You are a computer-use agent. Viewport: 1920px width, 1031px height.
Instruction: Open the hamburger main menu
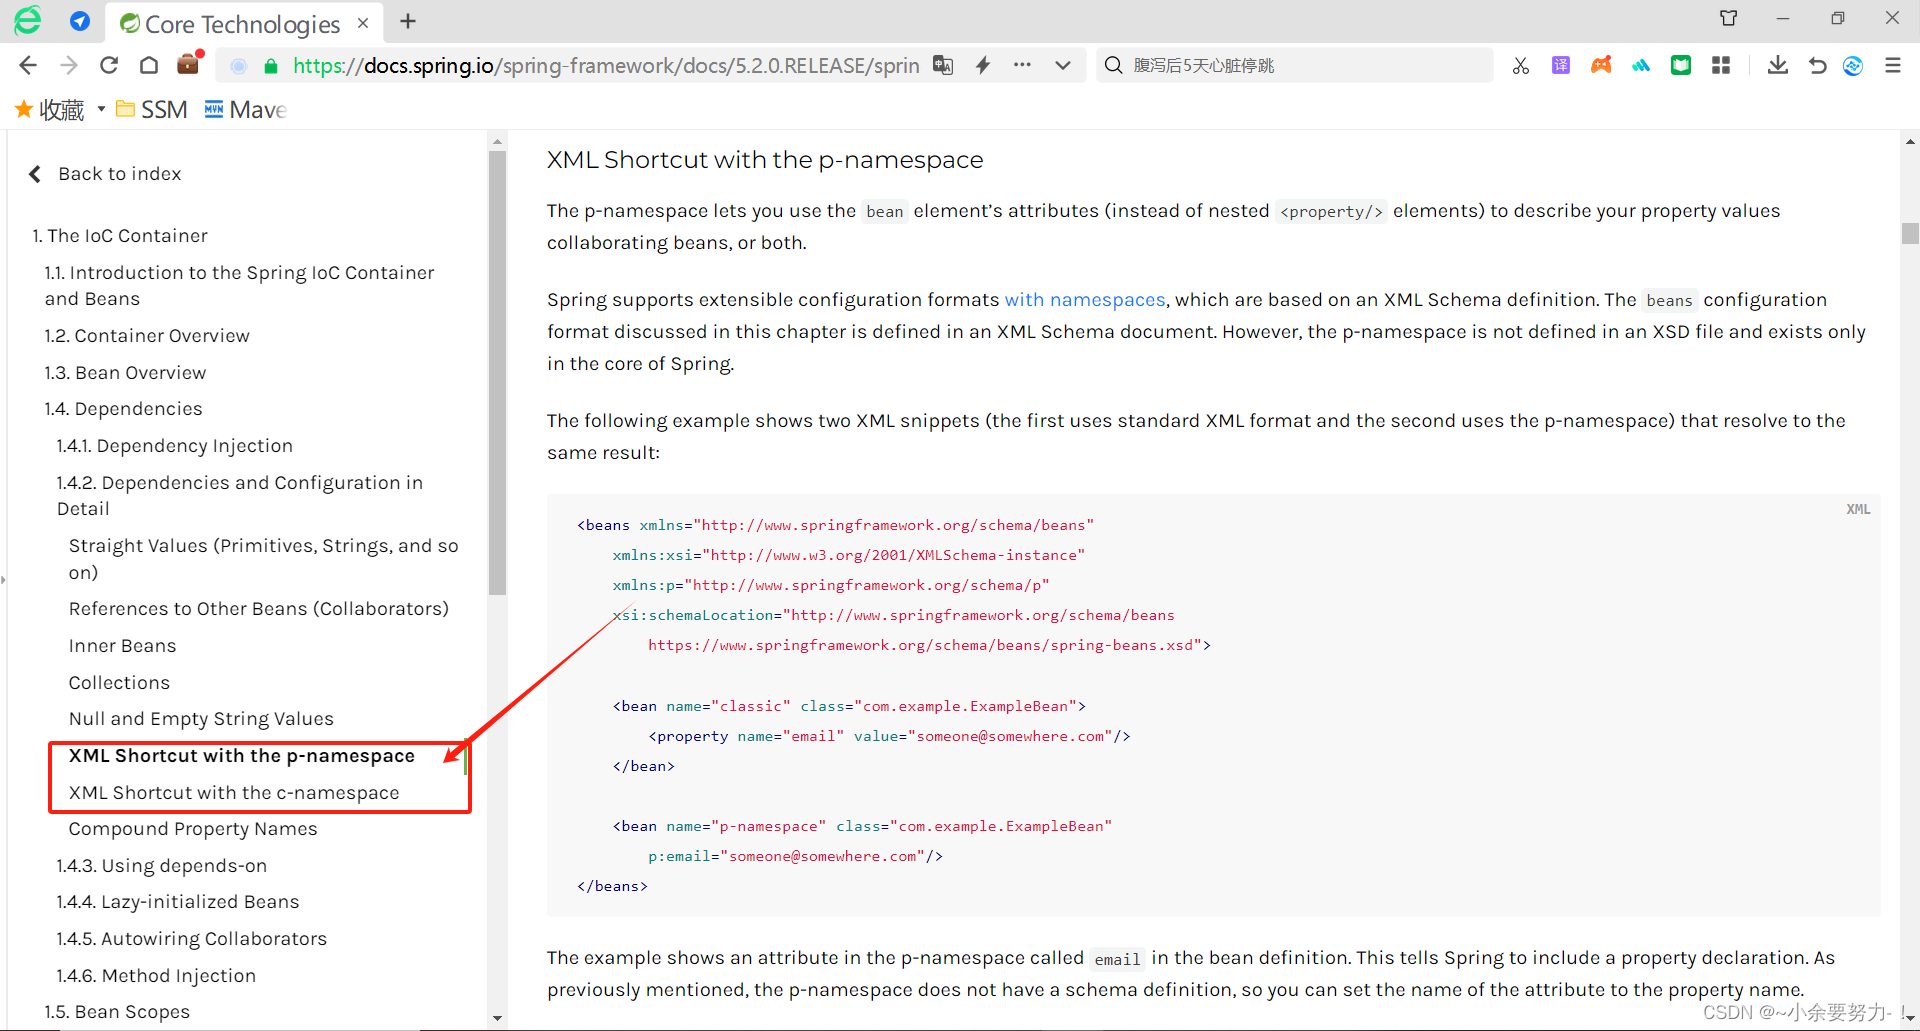coord(1893,66)
